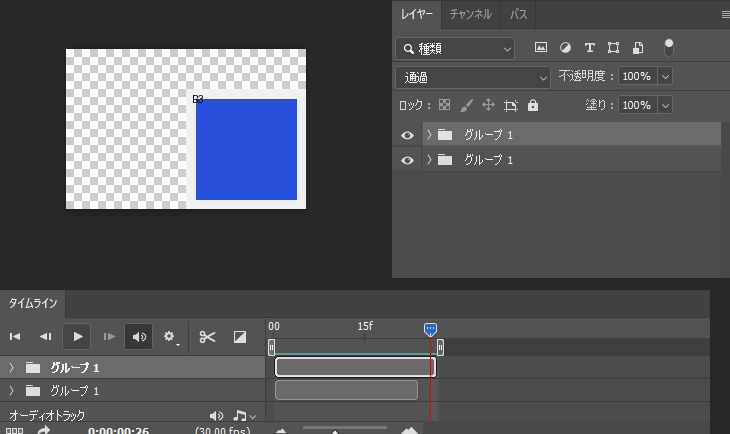
Task: Click the lock all padlock icon
Action: click(x=533, y=105)
